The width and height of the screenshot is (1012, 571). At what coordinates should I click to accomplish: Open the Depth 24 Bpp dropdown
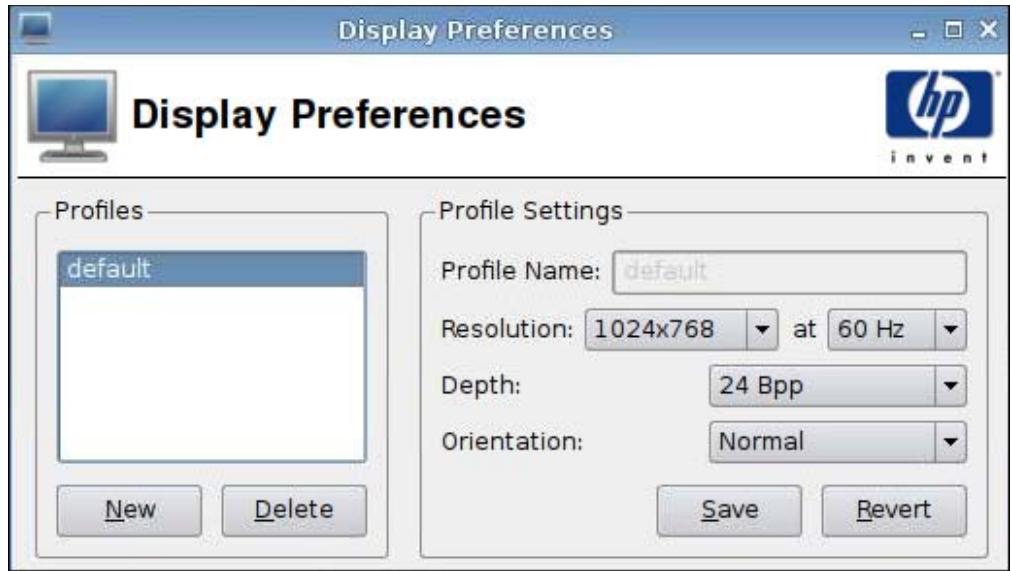pos(838,386)
